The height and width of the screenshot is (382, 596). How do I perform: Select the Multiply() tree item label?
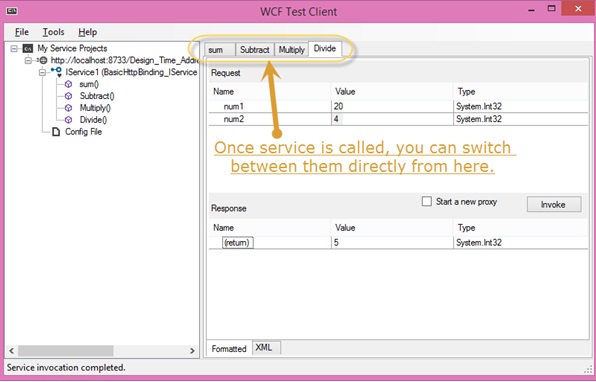[x=95, y=108]
